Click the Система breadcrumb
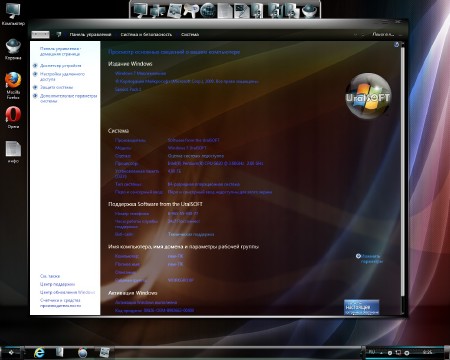The width and height of the screenshot is (450, 360). point(190,34)
